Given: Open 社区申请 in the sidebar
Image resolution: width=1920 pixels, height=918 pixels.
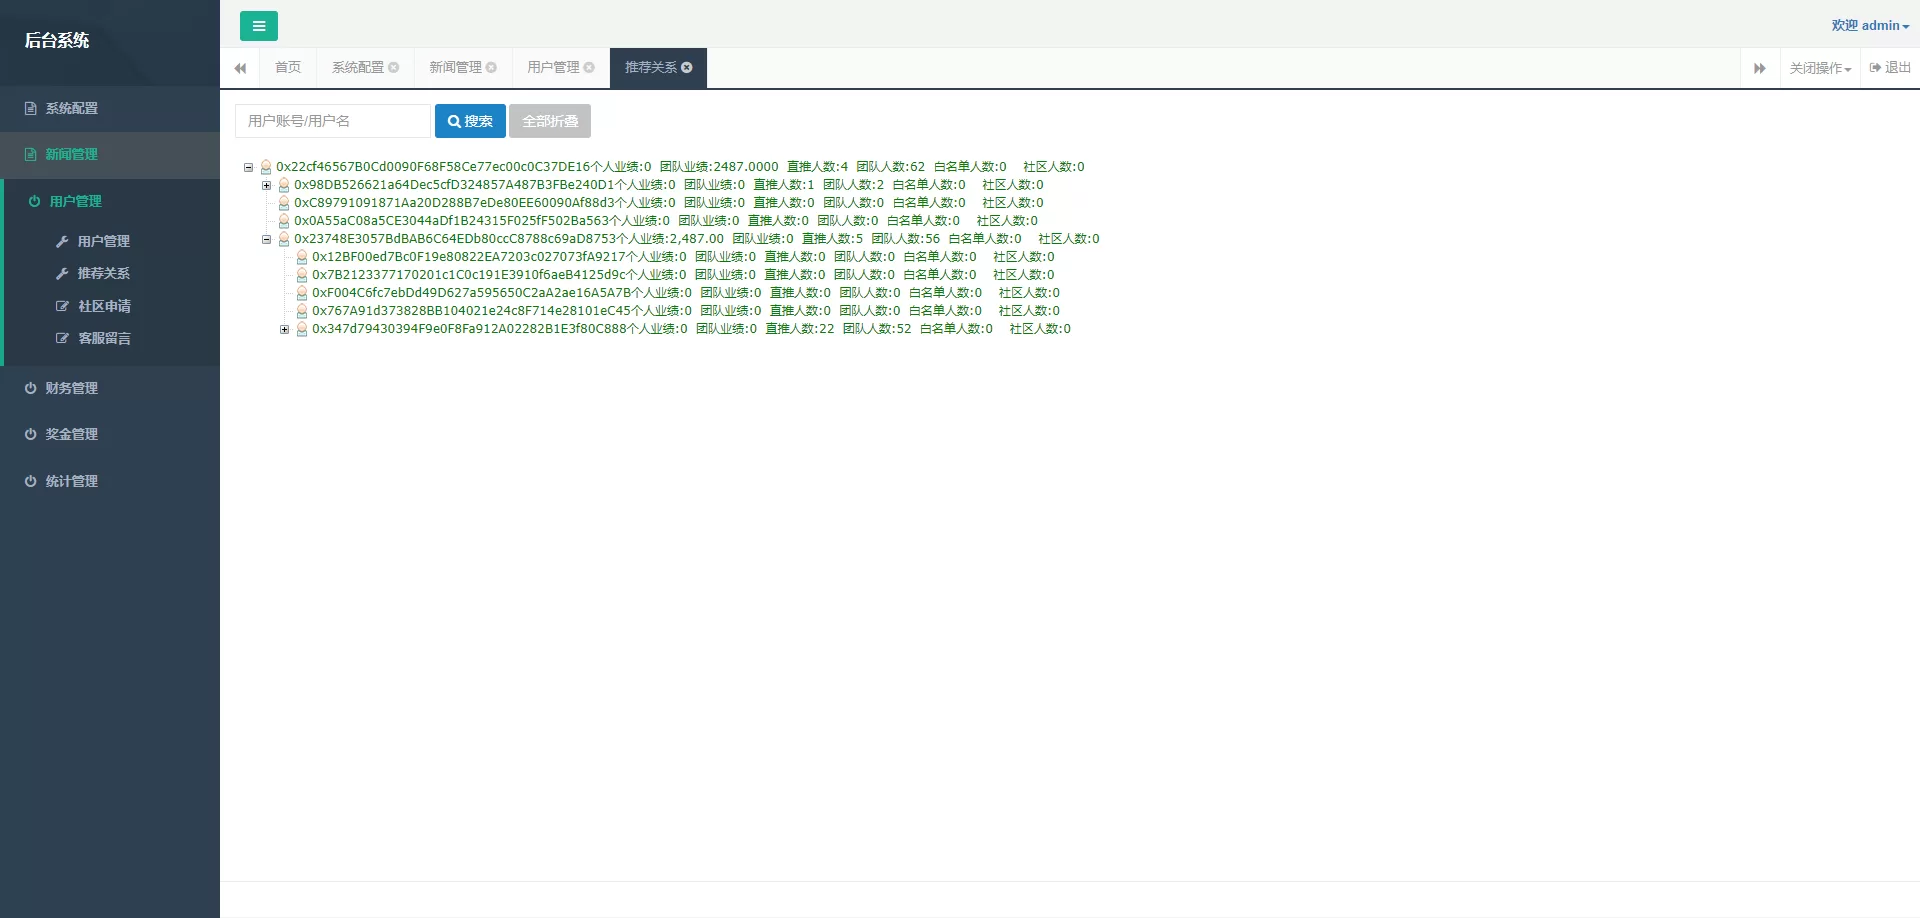Looking at the screenshot, I should click(104, 306).
